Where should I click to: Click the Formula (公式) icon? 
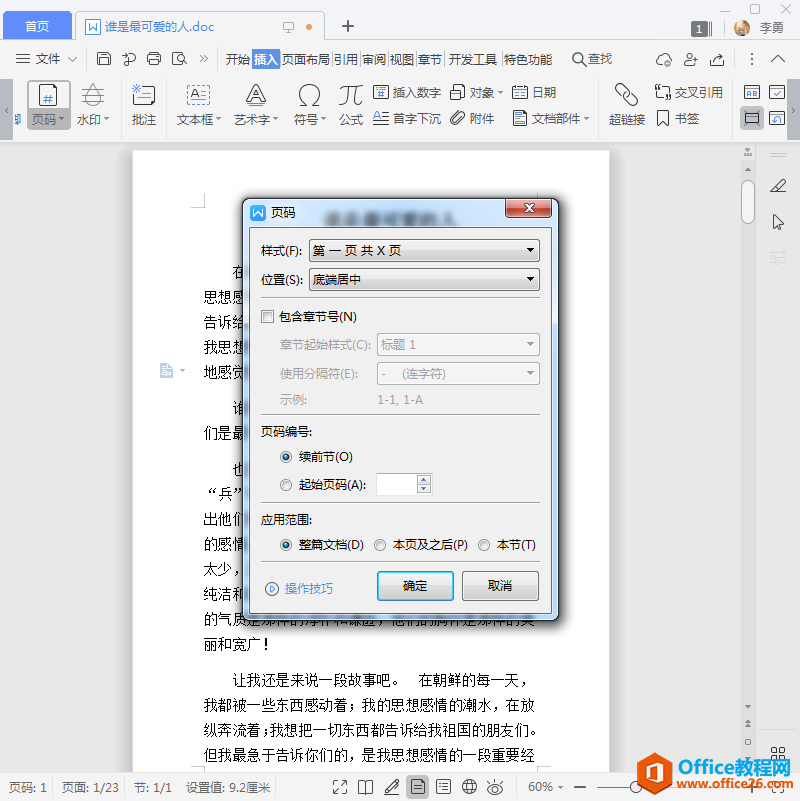(x=351, y=105)
